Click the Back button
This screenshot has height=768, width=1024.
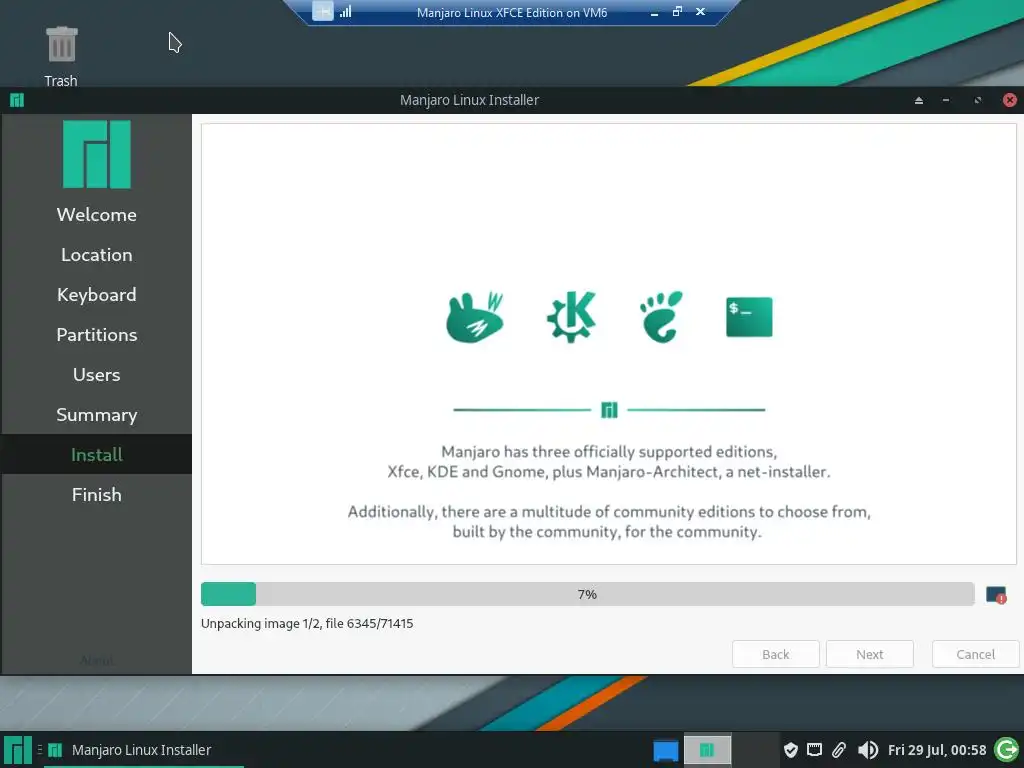776,654
